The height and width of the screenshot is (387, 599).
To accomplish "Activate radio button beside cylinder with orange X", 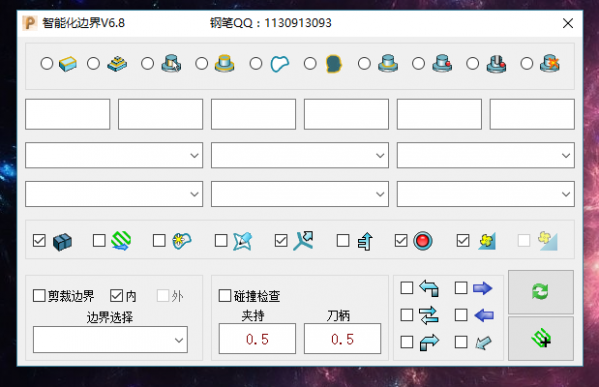I will [x=526, y=63].
